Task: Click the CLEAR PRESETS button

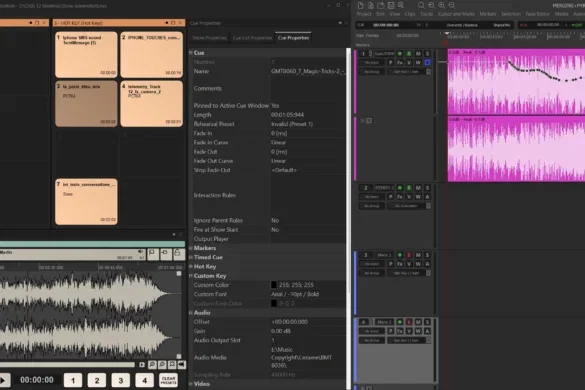Action: (x=168, y=380)
